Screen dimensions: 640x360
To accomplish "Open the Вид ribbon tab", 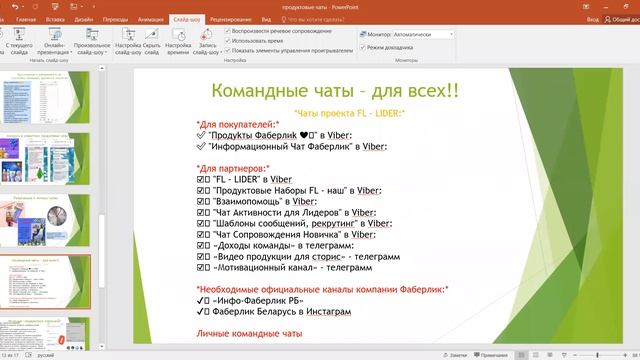I will point(266,19).
